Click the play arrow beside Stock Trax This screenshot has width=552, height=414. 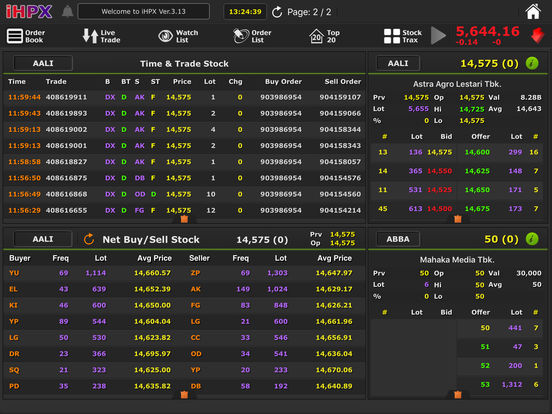(x=438, y=36)
